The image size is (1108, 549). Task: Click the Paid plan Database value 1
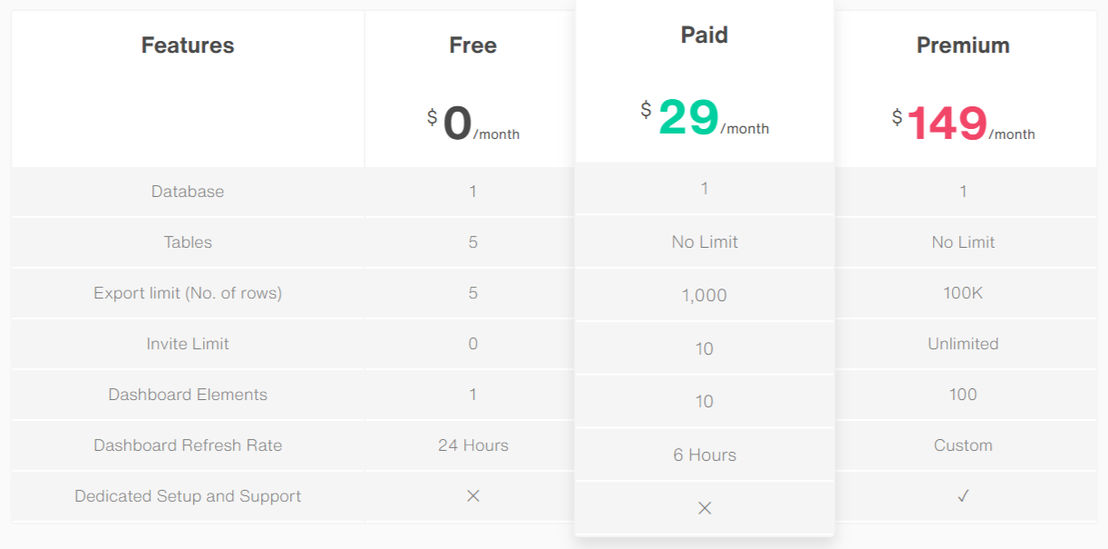(x=705, y=189)
